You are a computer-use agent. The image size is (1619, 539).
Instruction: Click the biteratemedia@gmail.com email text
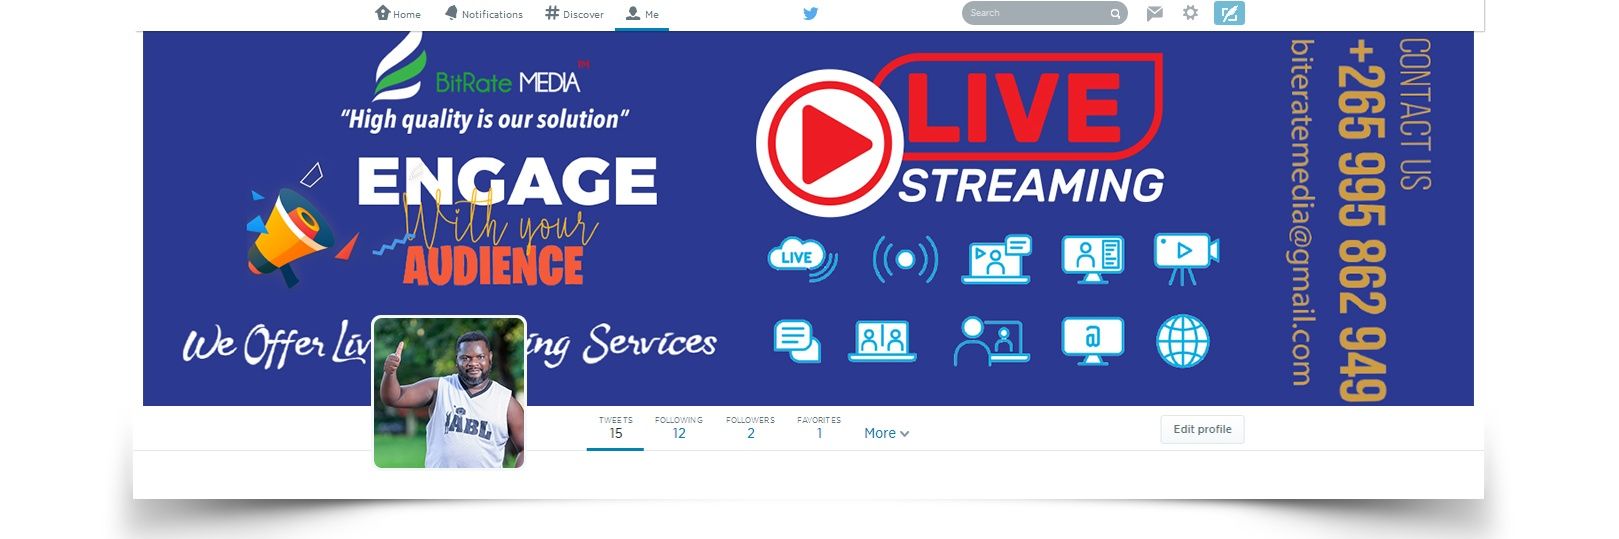point(1301,212)
